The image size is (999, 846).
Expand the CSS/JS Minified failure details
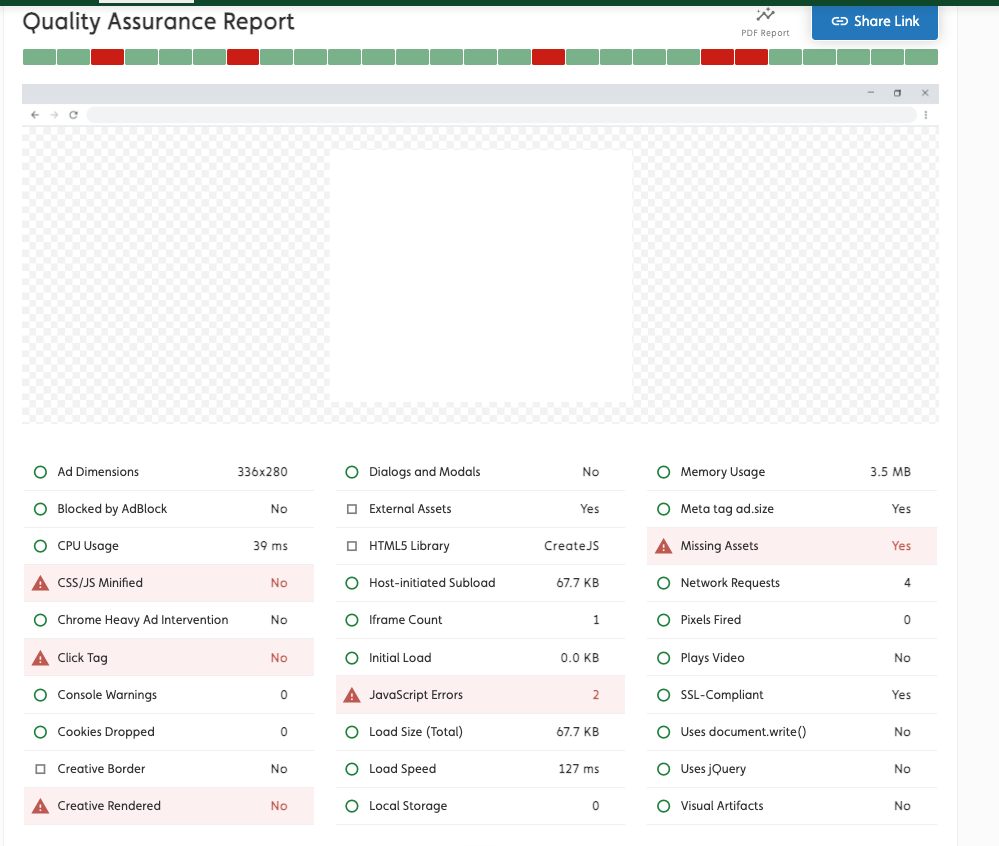(168, 583)
